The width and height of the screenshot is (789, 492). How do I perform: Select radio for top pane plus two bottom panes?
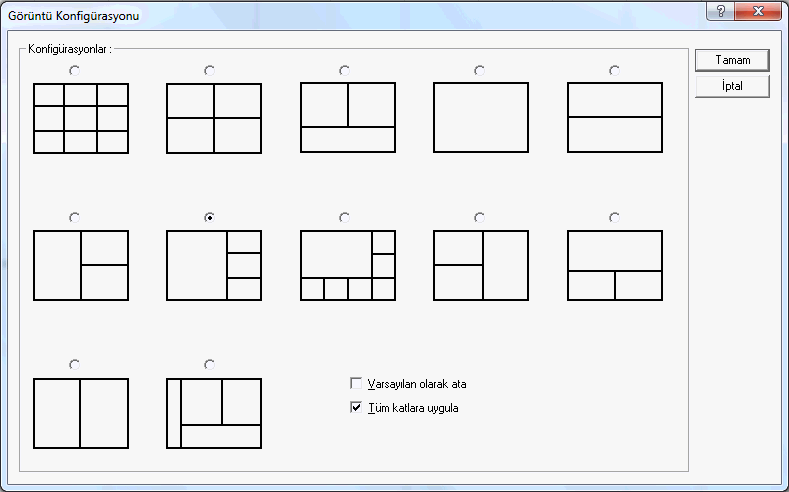pyautogui.click(x=614, y=217)
